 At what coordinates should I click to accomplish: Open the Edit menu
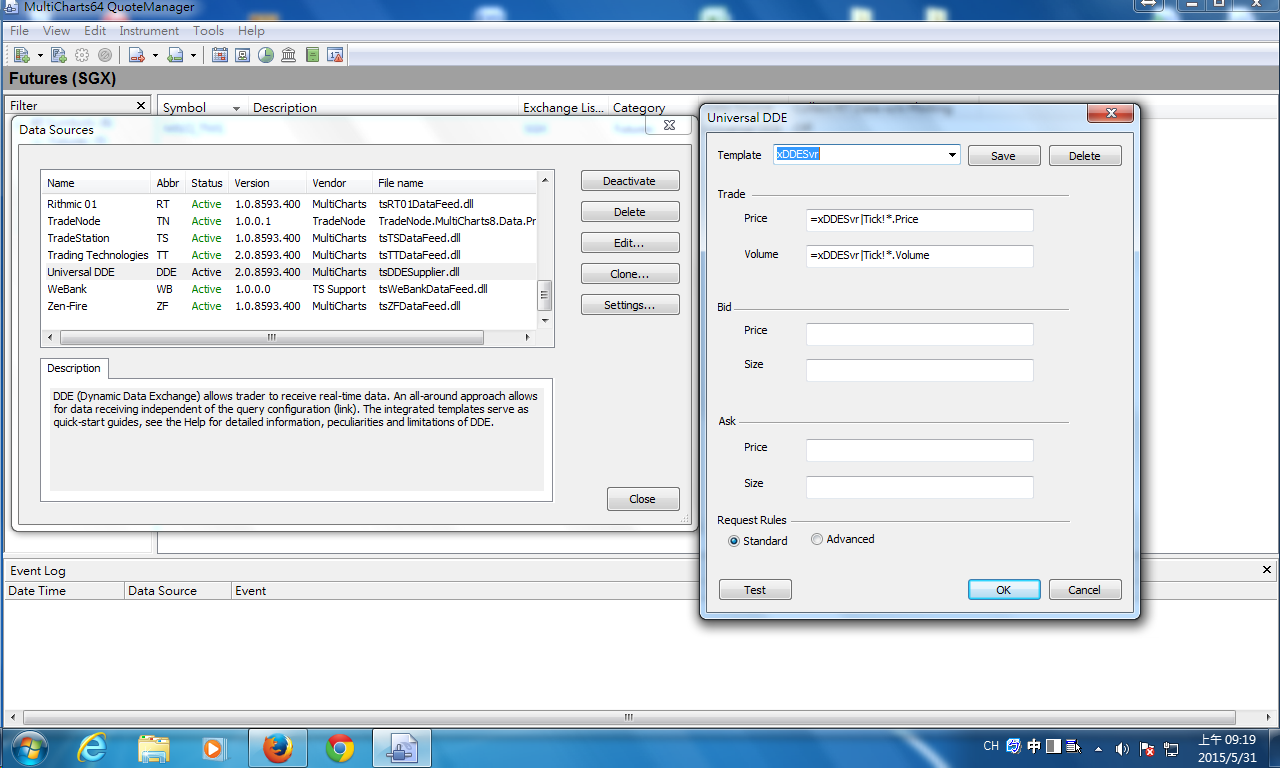(x=95, y=31)
